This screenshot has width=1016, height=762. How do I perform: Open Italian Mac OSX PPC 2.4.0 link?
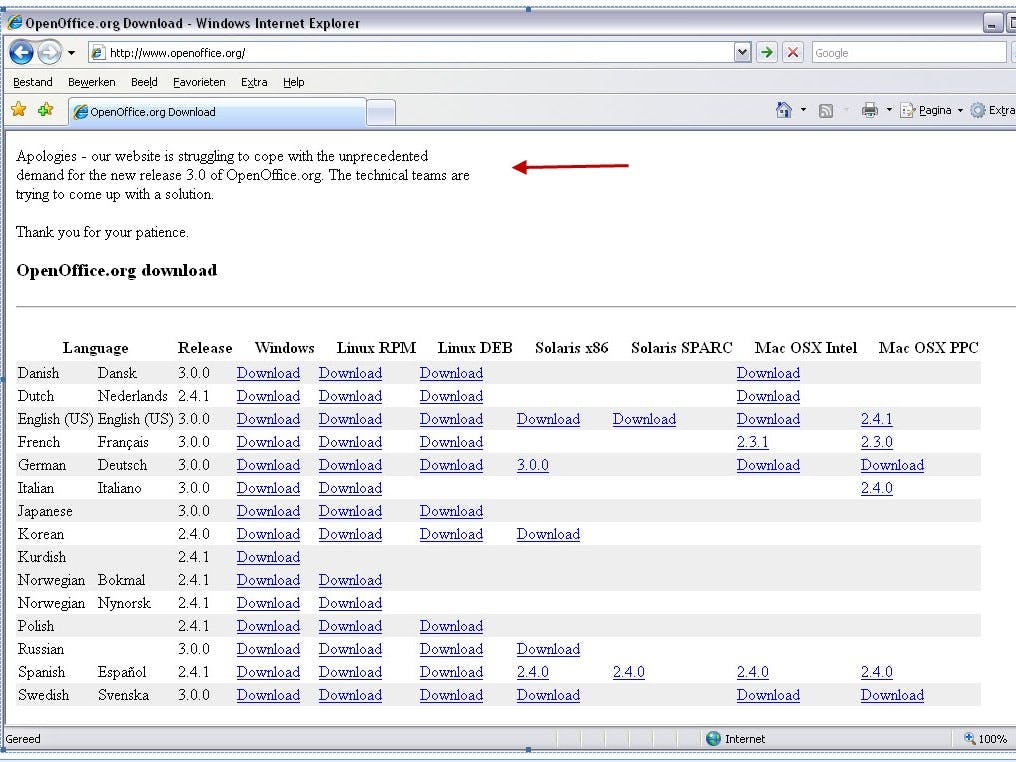pyautogui.click(x=876, y=489)
